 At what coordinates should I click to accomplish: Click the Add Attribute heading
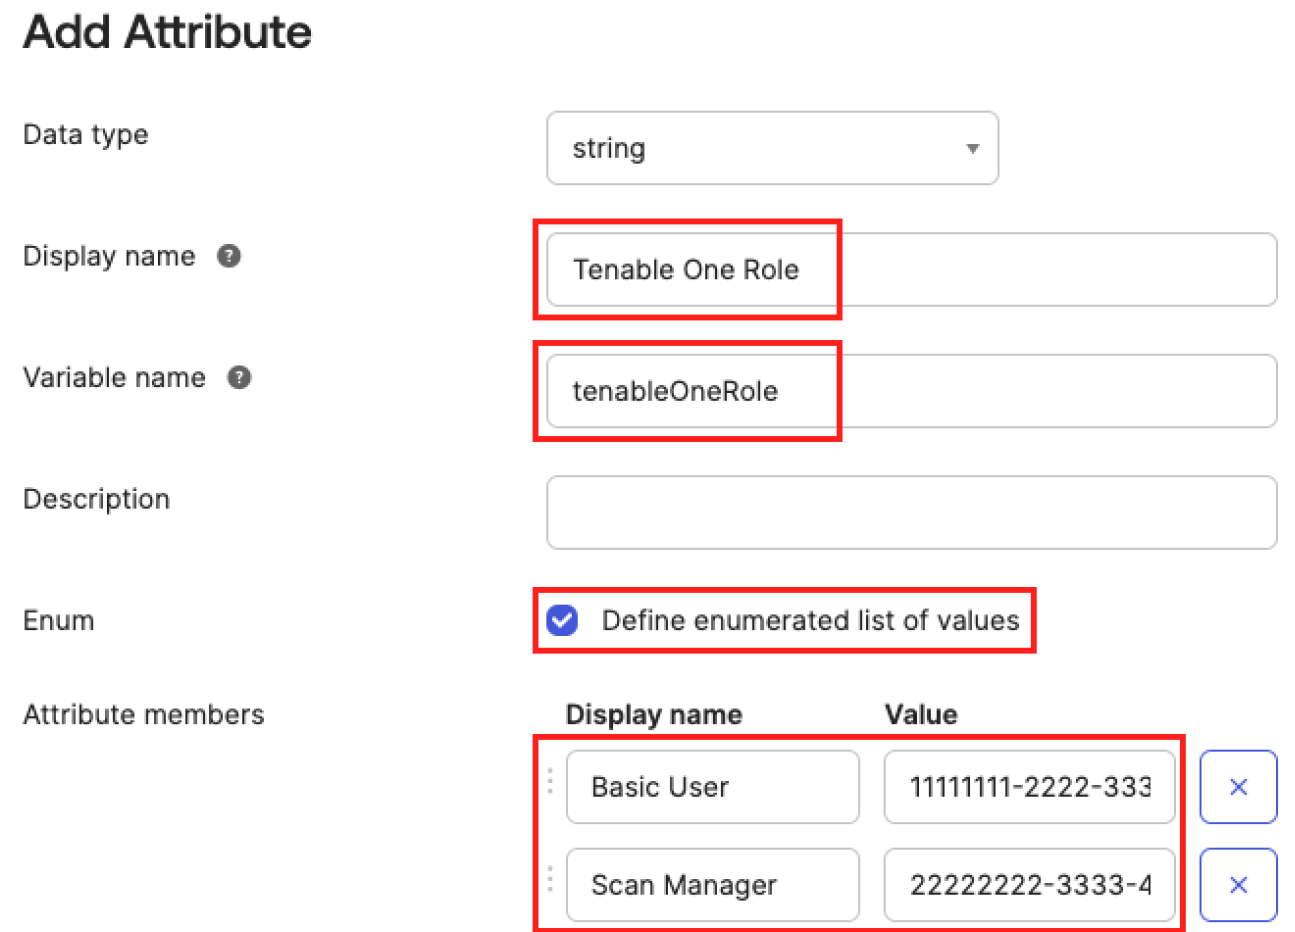tap(167, 32)
